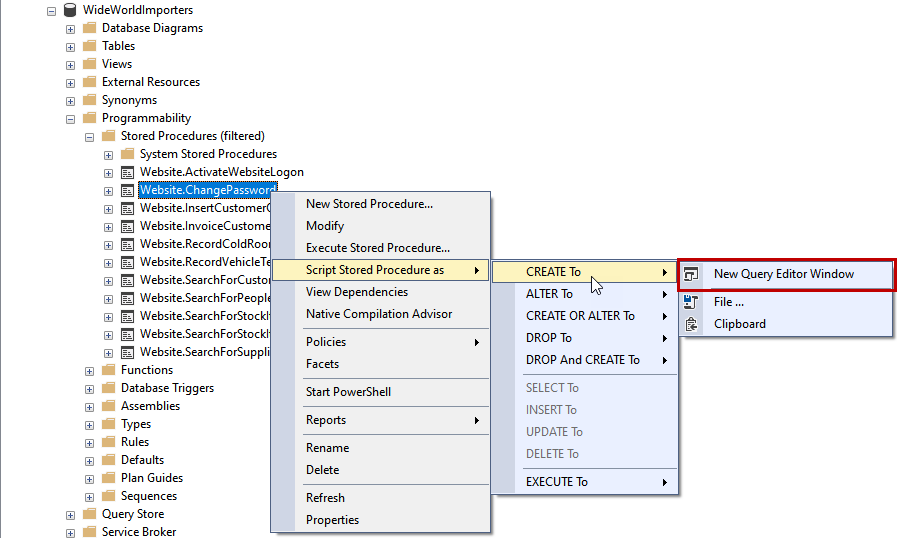Click the Website.ActivateWebsiteLogon procedure icon
Image resolution: width=897 pixels, height=538 pixels.
coord(128,172)
